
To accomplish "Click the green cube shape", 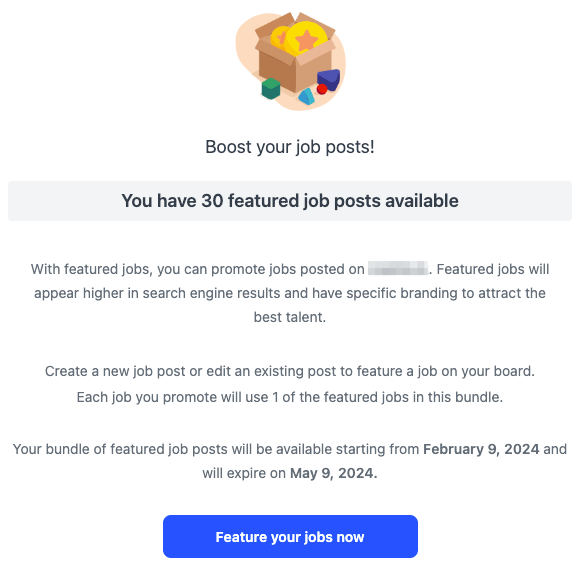I will coord(271,89).
